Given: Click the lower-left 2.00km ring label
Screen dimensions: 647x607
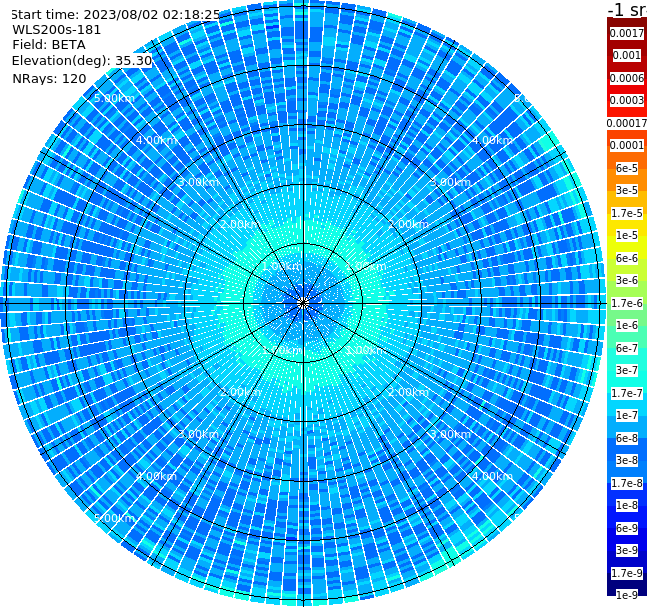Looking at the screenshot, I should (240, 392).
